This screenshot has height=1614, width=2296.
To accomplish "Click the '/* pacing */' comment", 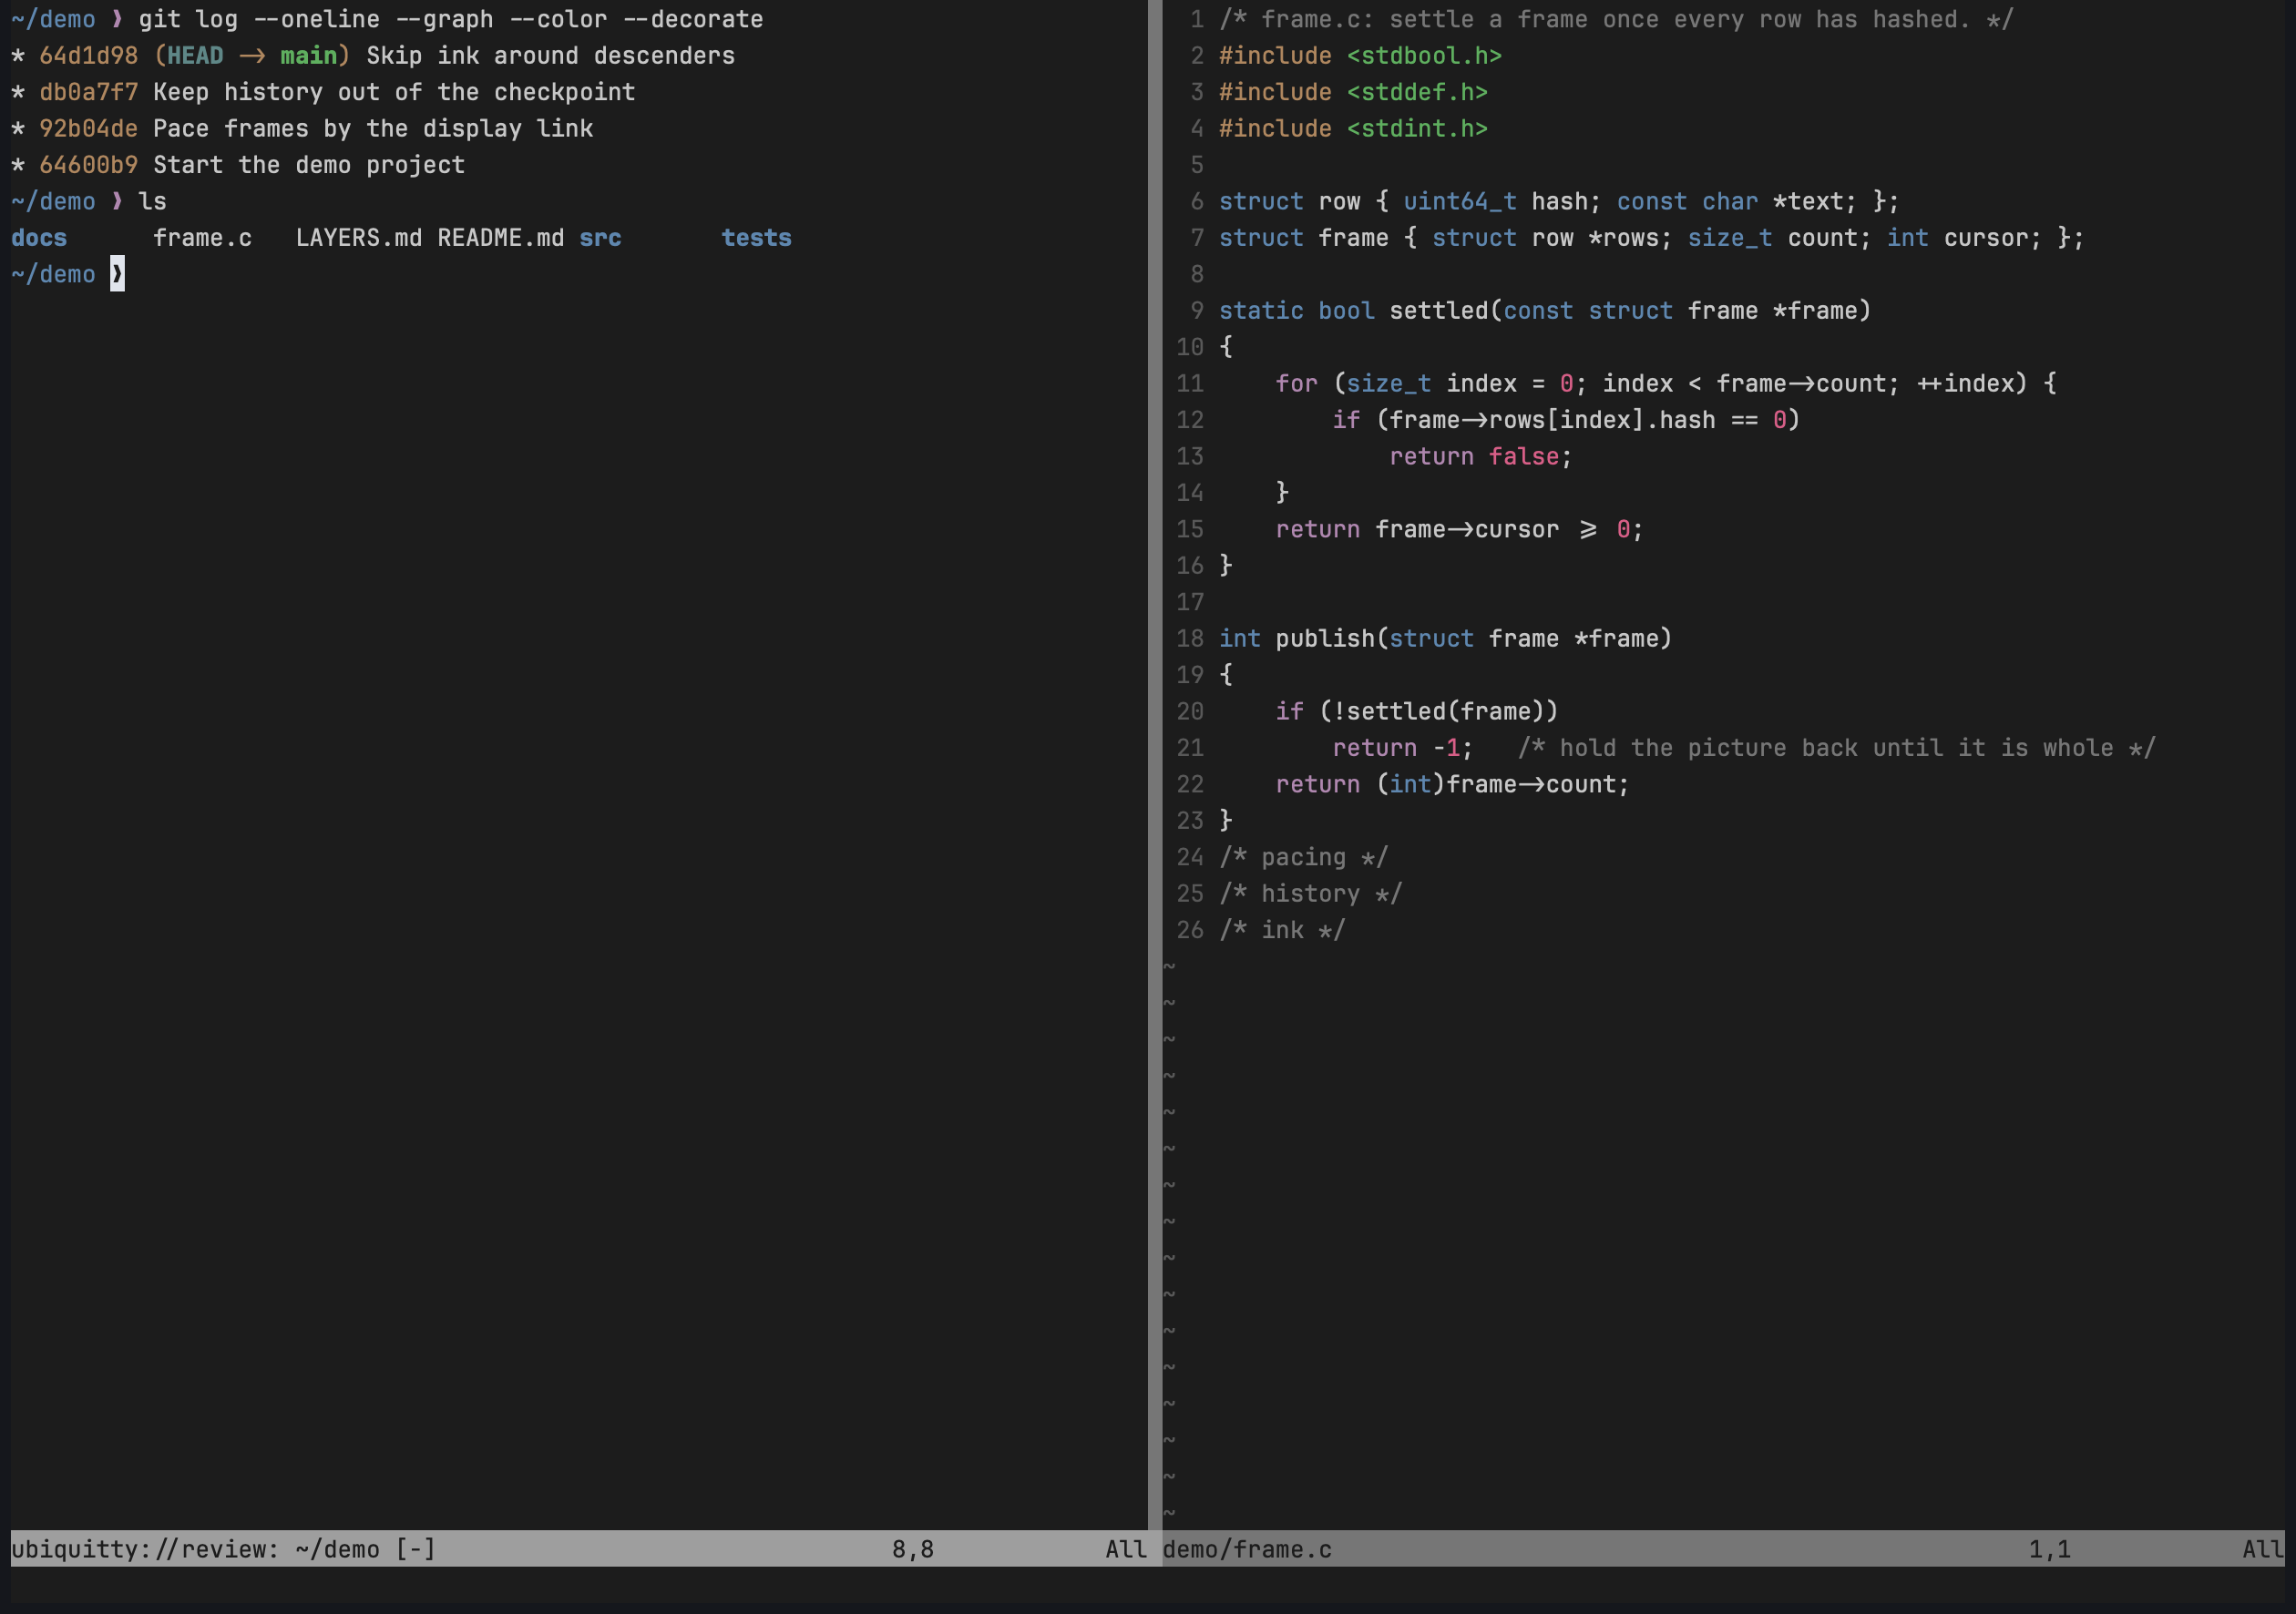I will click(1303, 857).
